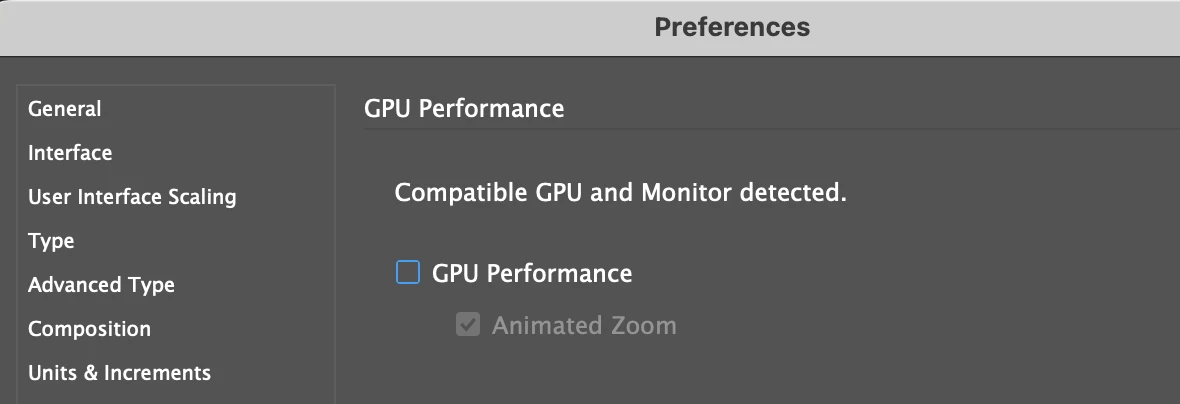Viewport: 1180px width, 404px height.
Task: Open User Interface Scaling preferences
Action: tap(132, 197)
